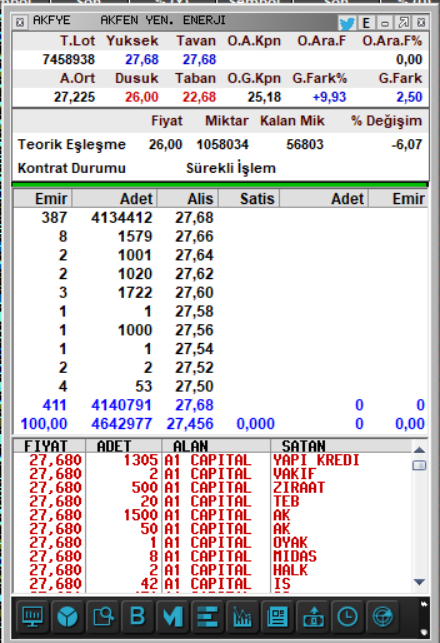Screen dimensions: 440x643
Task: Click the ALAN header in trades list
Action: click(x=216, y=446)
